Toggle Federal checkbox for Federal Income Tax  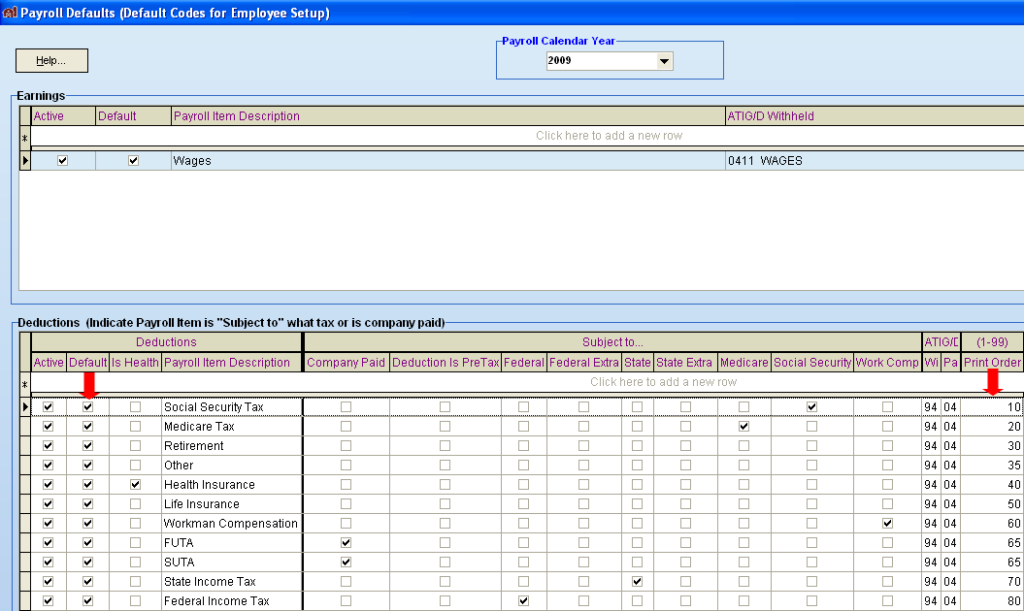click(x=523, y=600)
